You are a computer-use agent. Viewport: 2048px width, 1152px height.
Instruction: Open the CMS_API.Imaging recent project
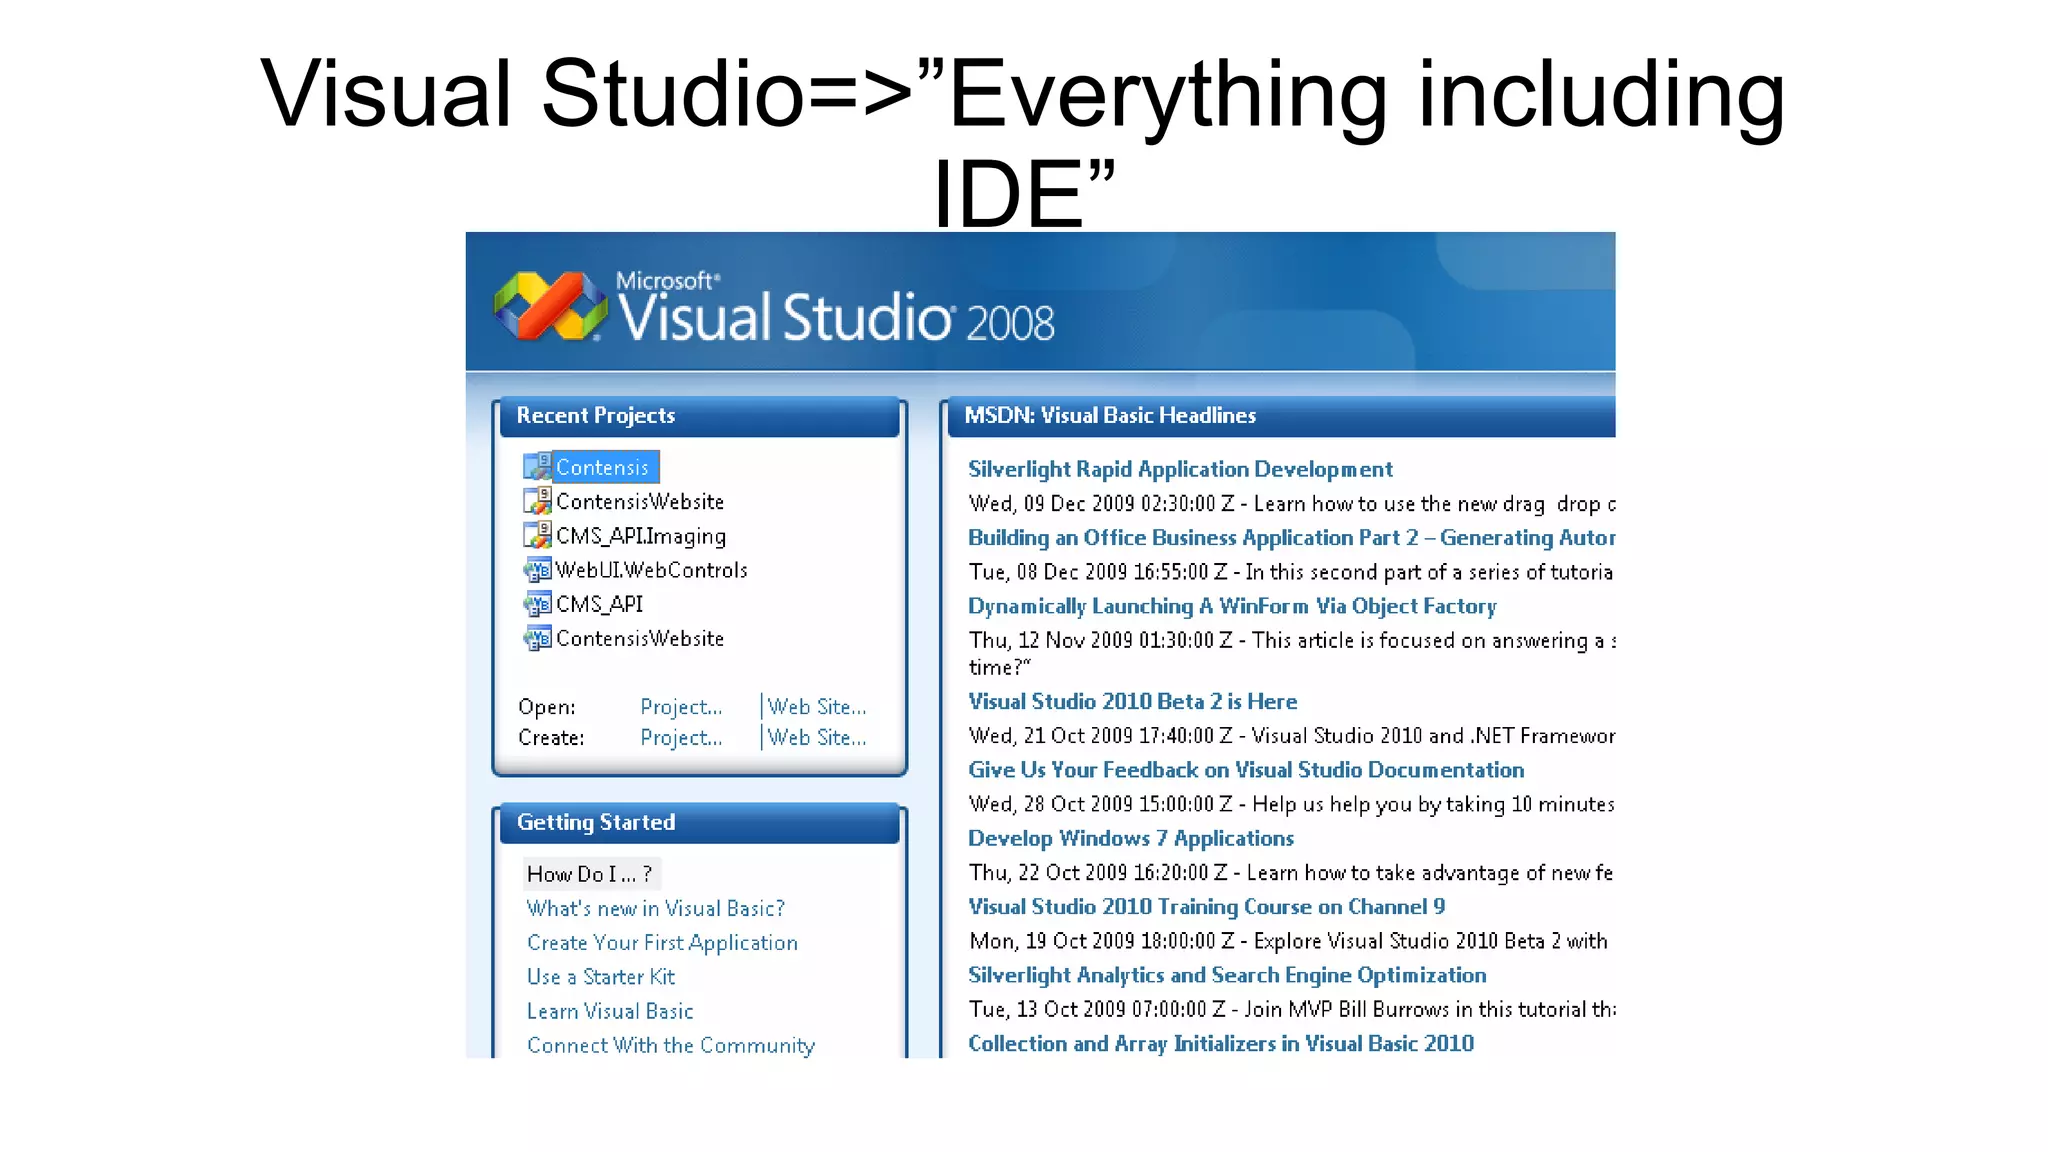pos(640,536)
